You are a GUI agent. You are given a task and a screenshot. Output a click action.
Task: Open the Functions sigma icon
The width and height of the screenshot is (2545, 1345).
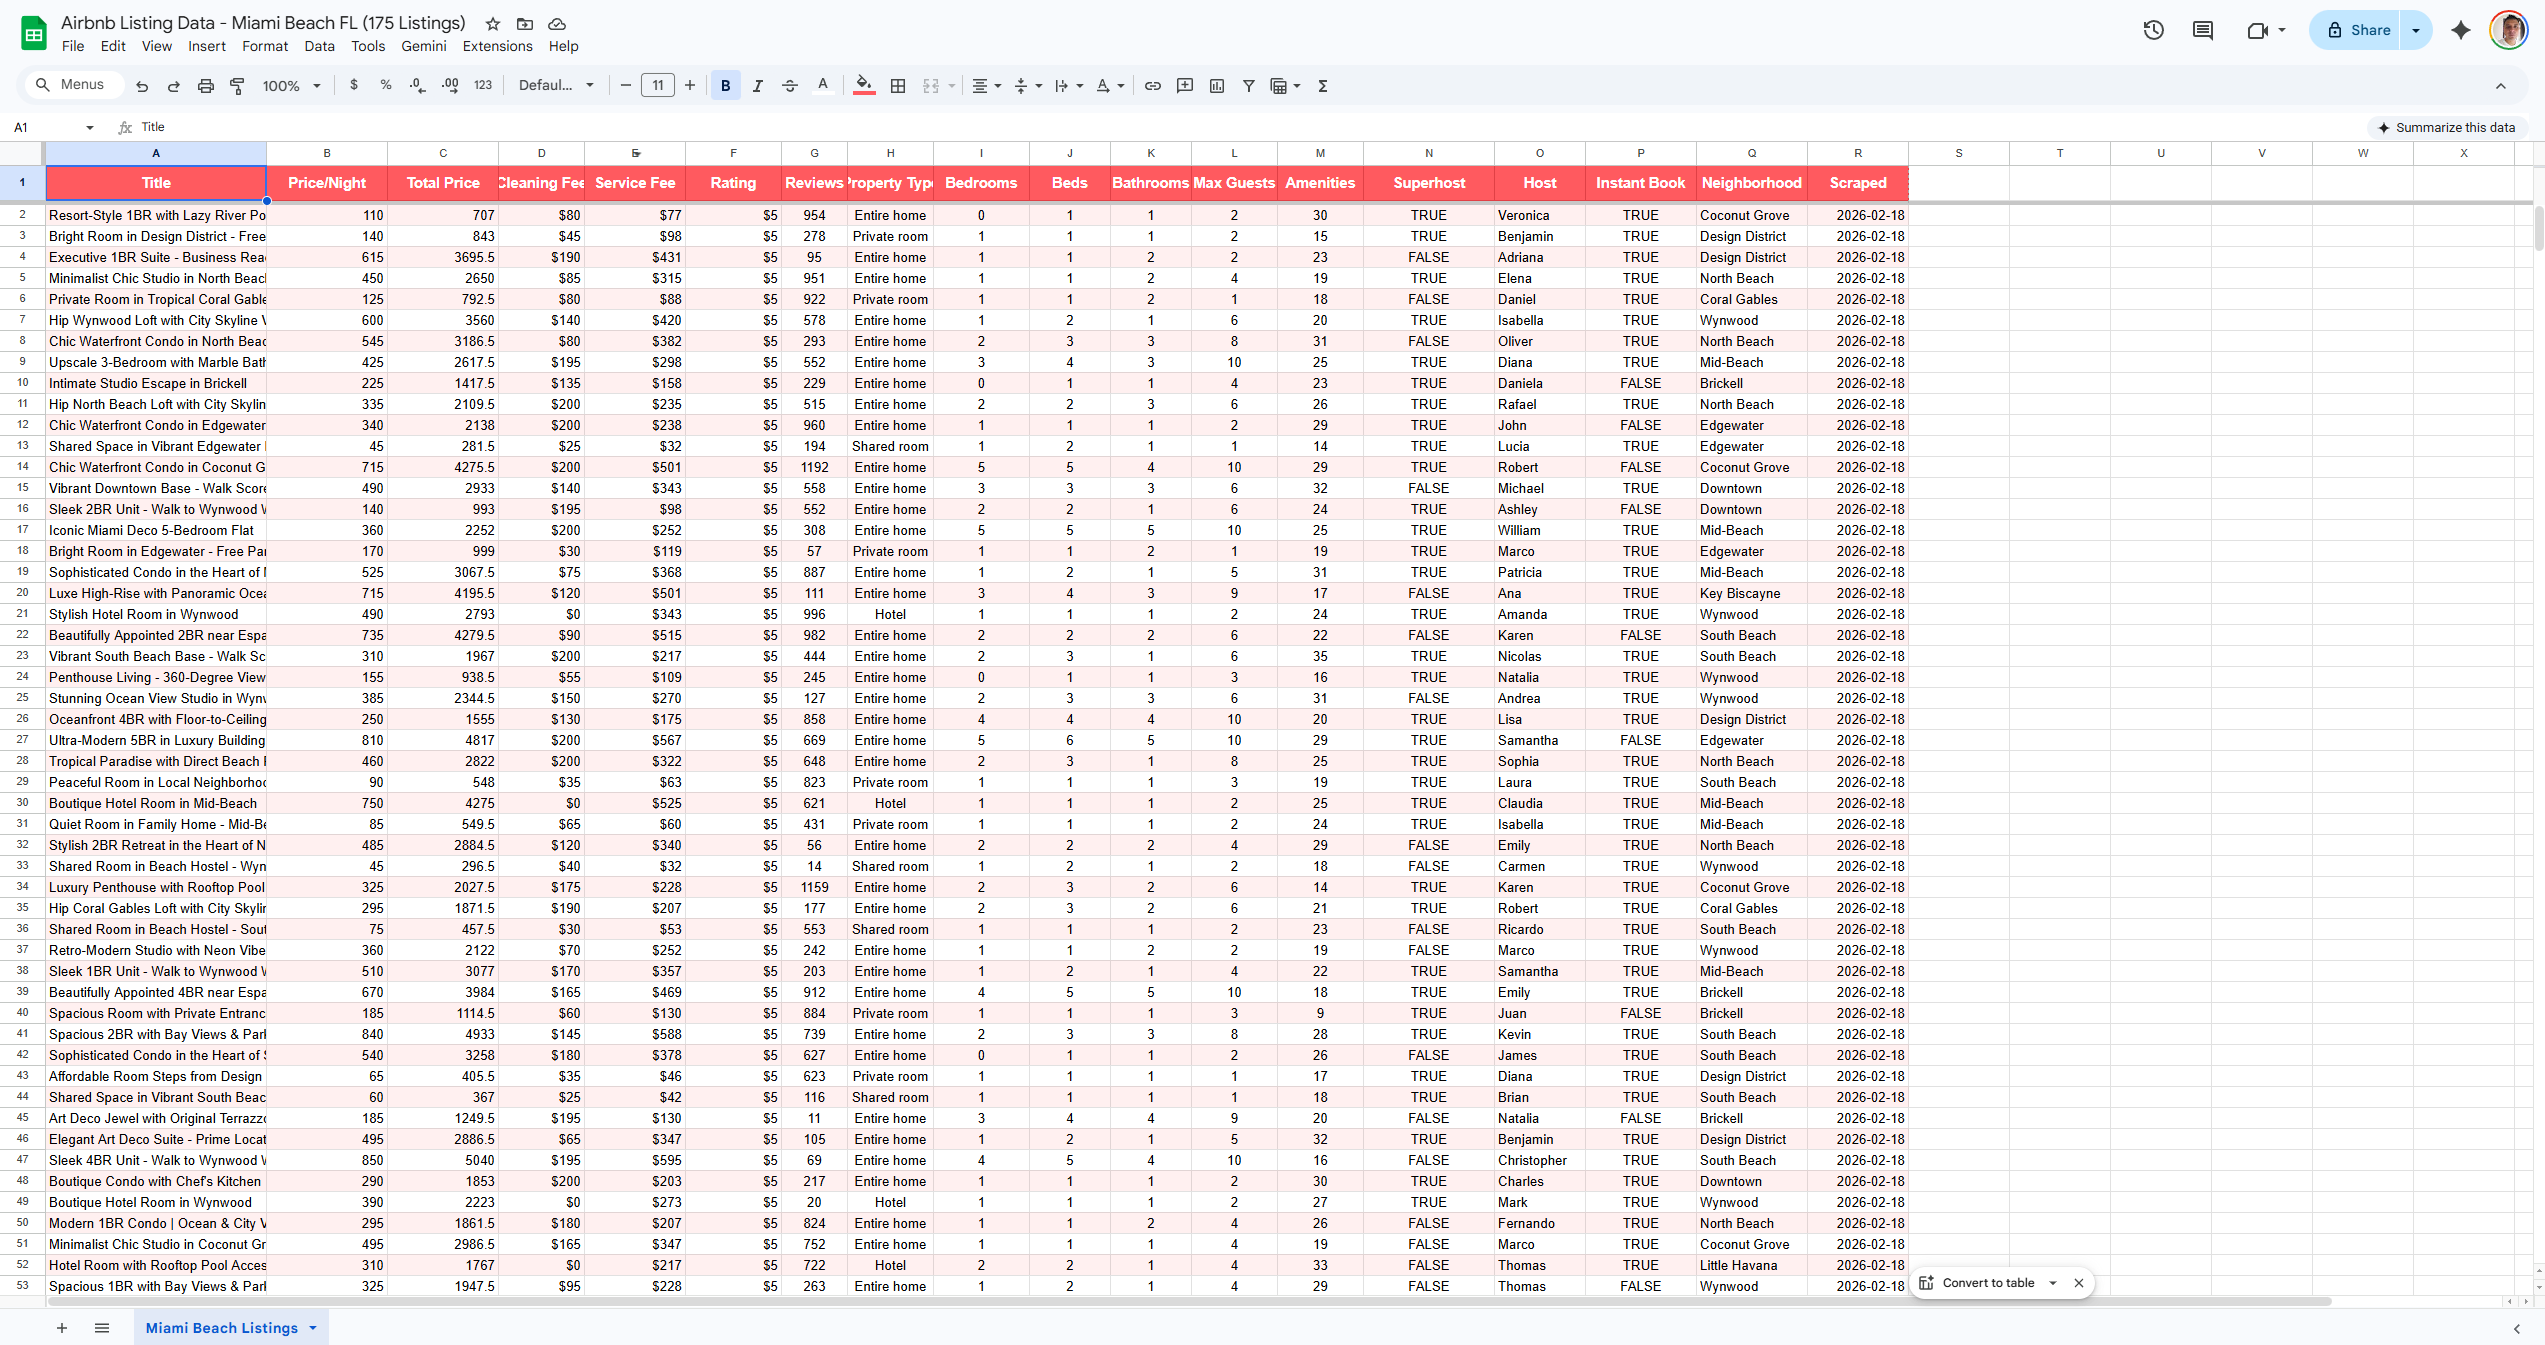click(1322, 86)
